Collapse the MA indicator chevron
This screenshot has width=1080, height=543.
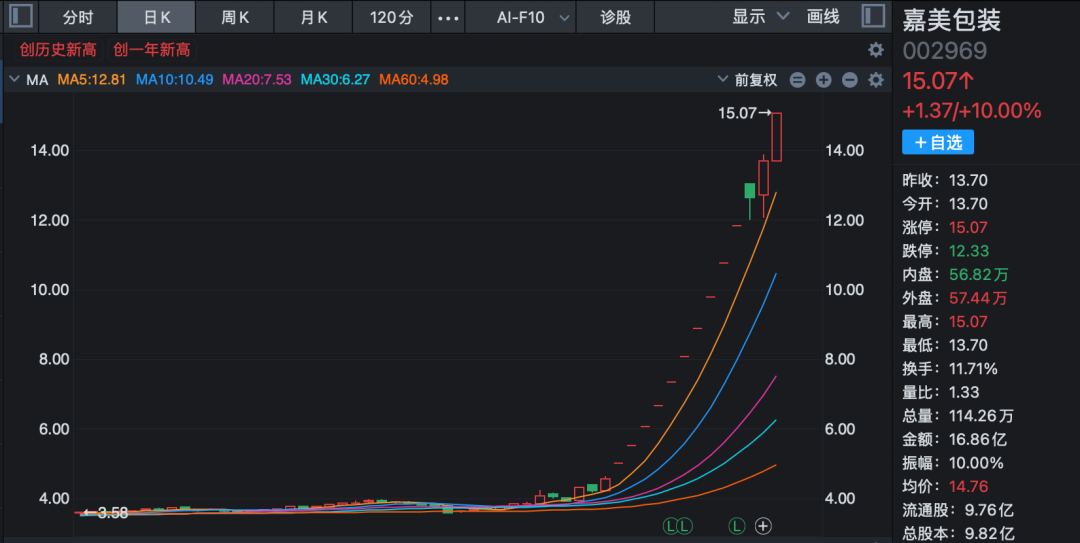14,80
